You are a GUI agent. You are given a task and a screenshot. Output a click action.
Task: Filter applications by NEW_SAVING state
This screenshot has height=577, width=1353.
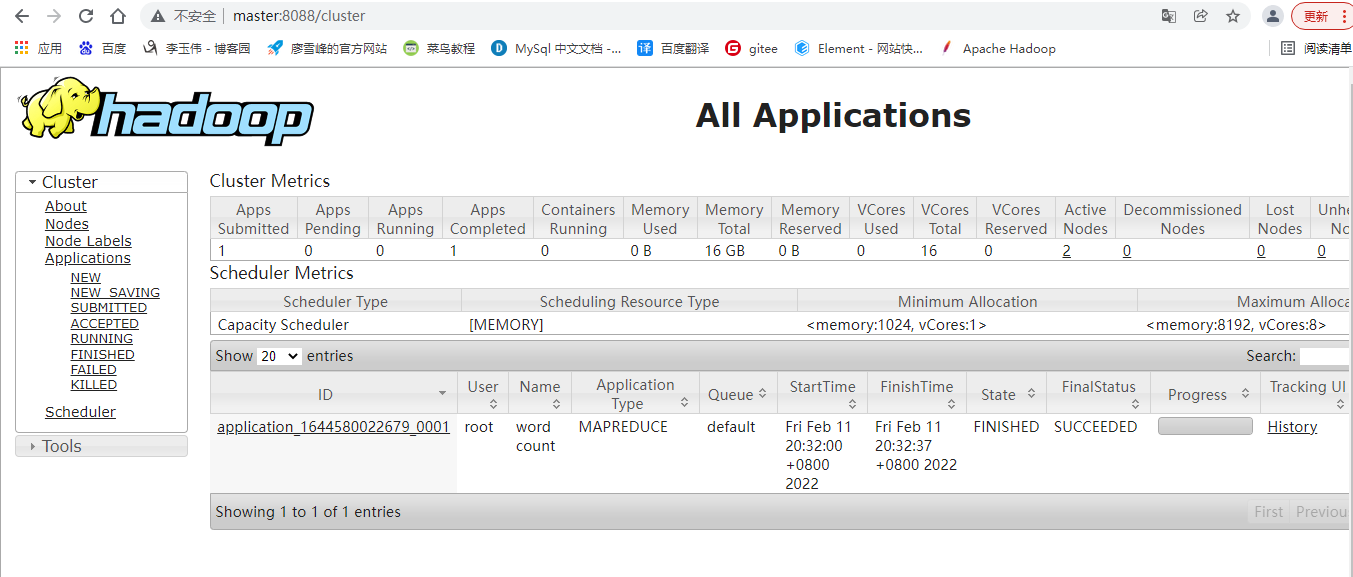(x=115, y=293)
